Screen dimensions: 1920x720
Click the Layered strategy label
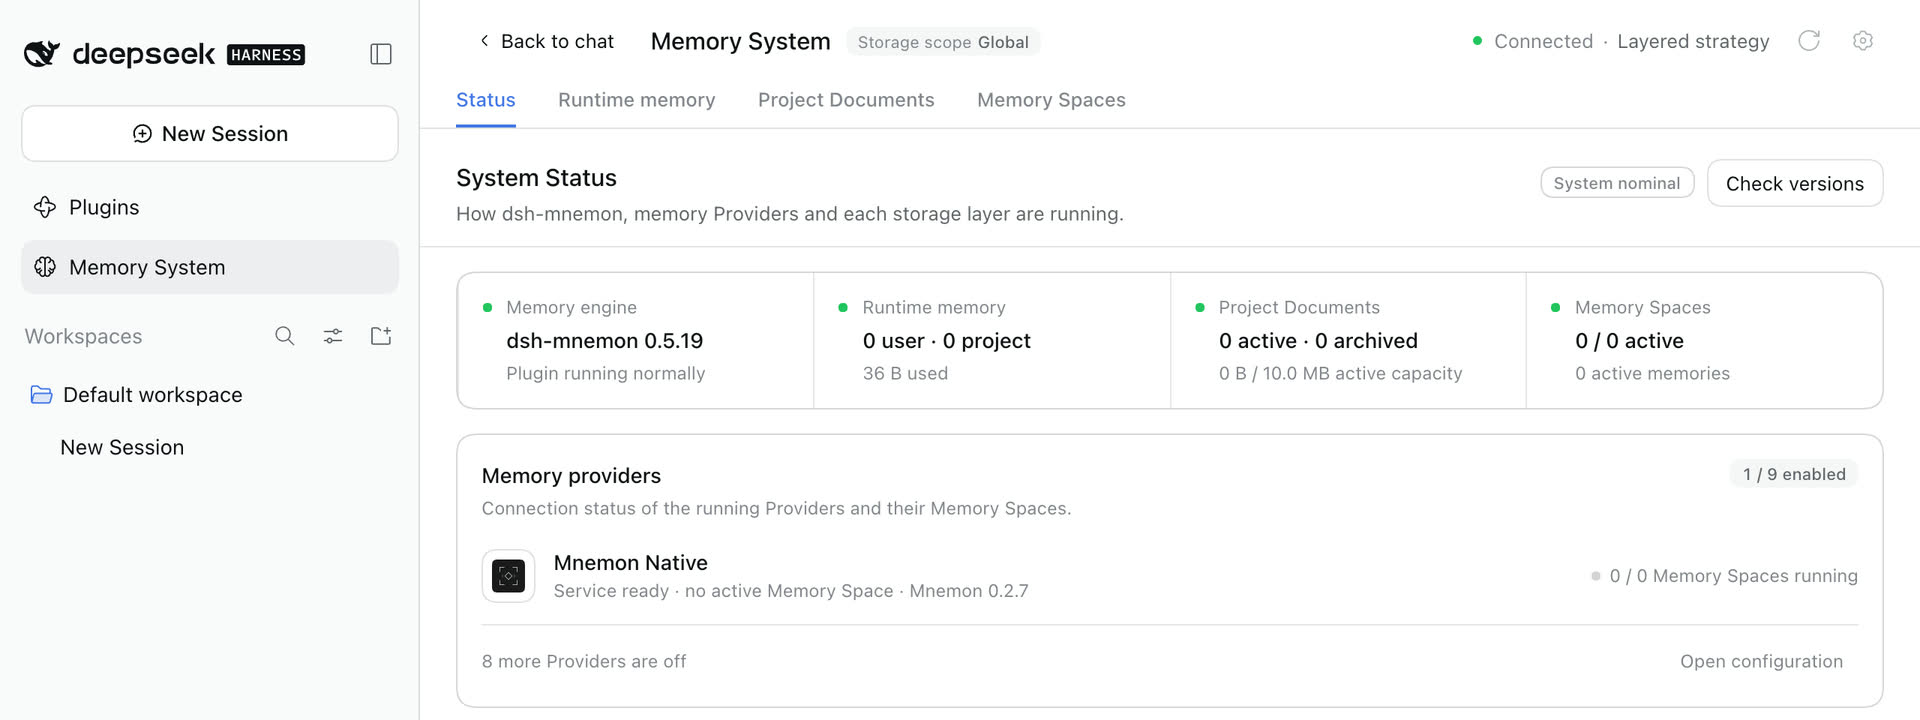point(1693,41)
